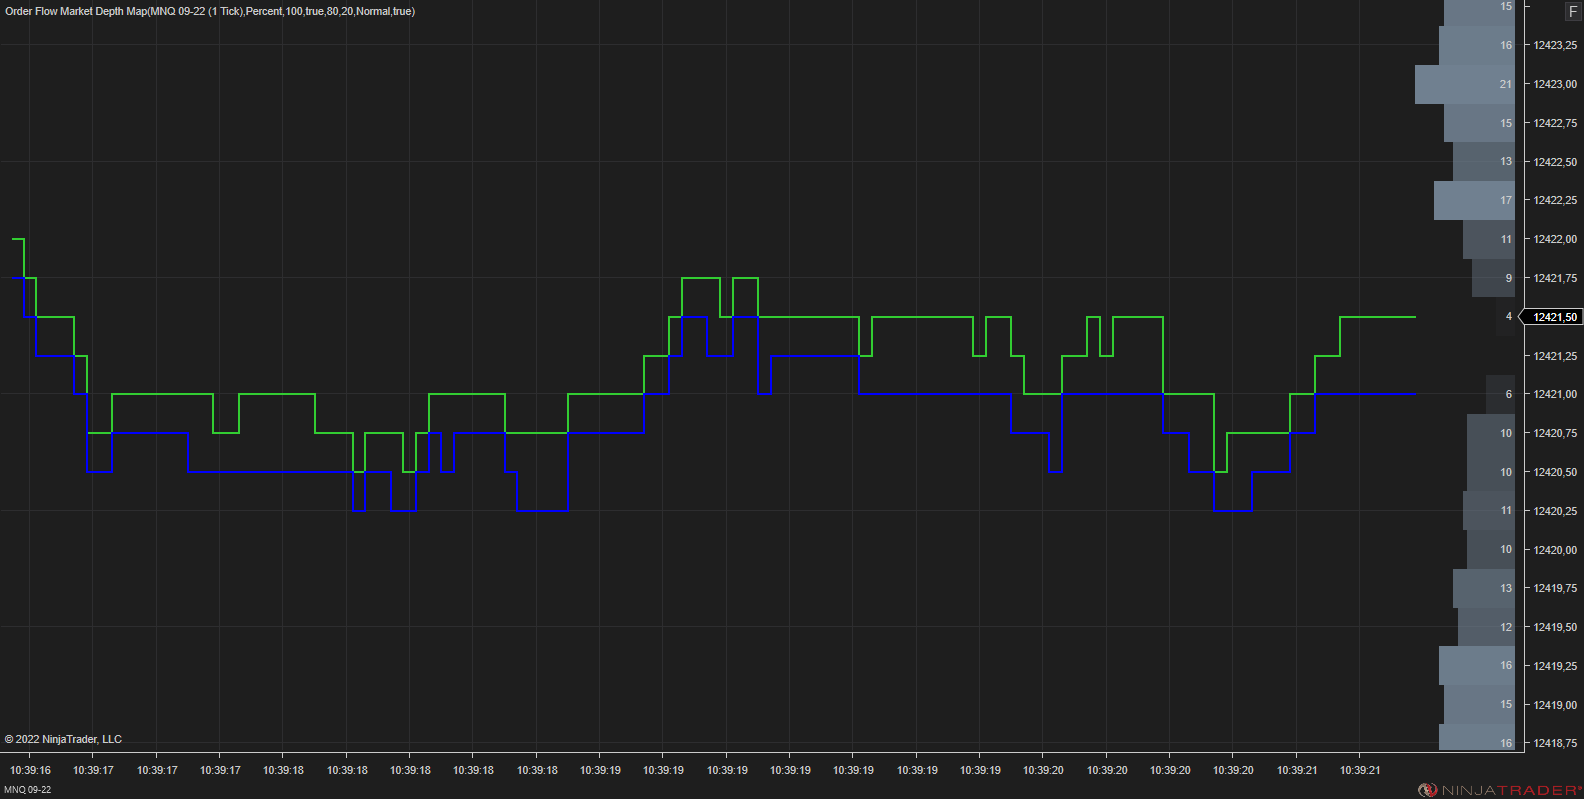Click the 10:39:16 time axis label
The image size is (1584, 799).
30,770
